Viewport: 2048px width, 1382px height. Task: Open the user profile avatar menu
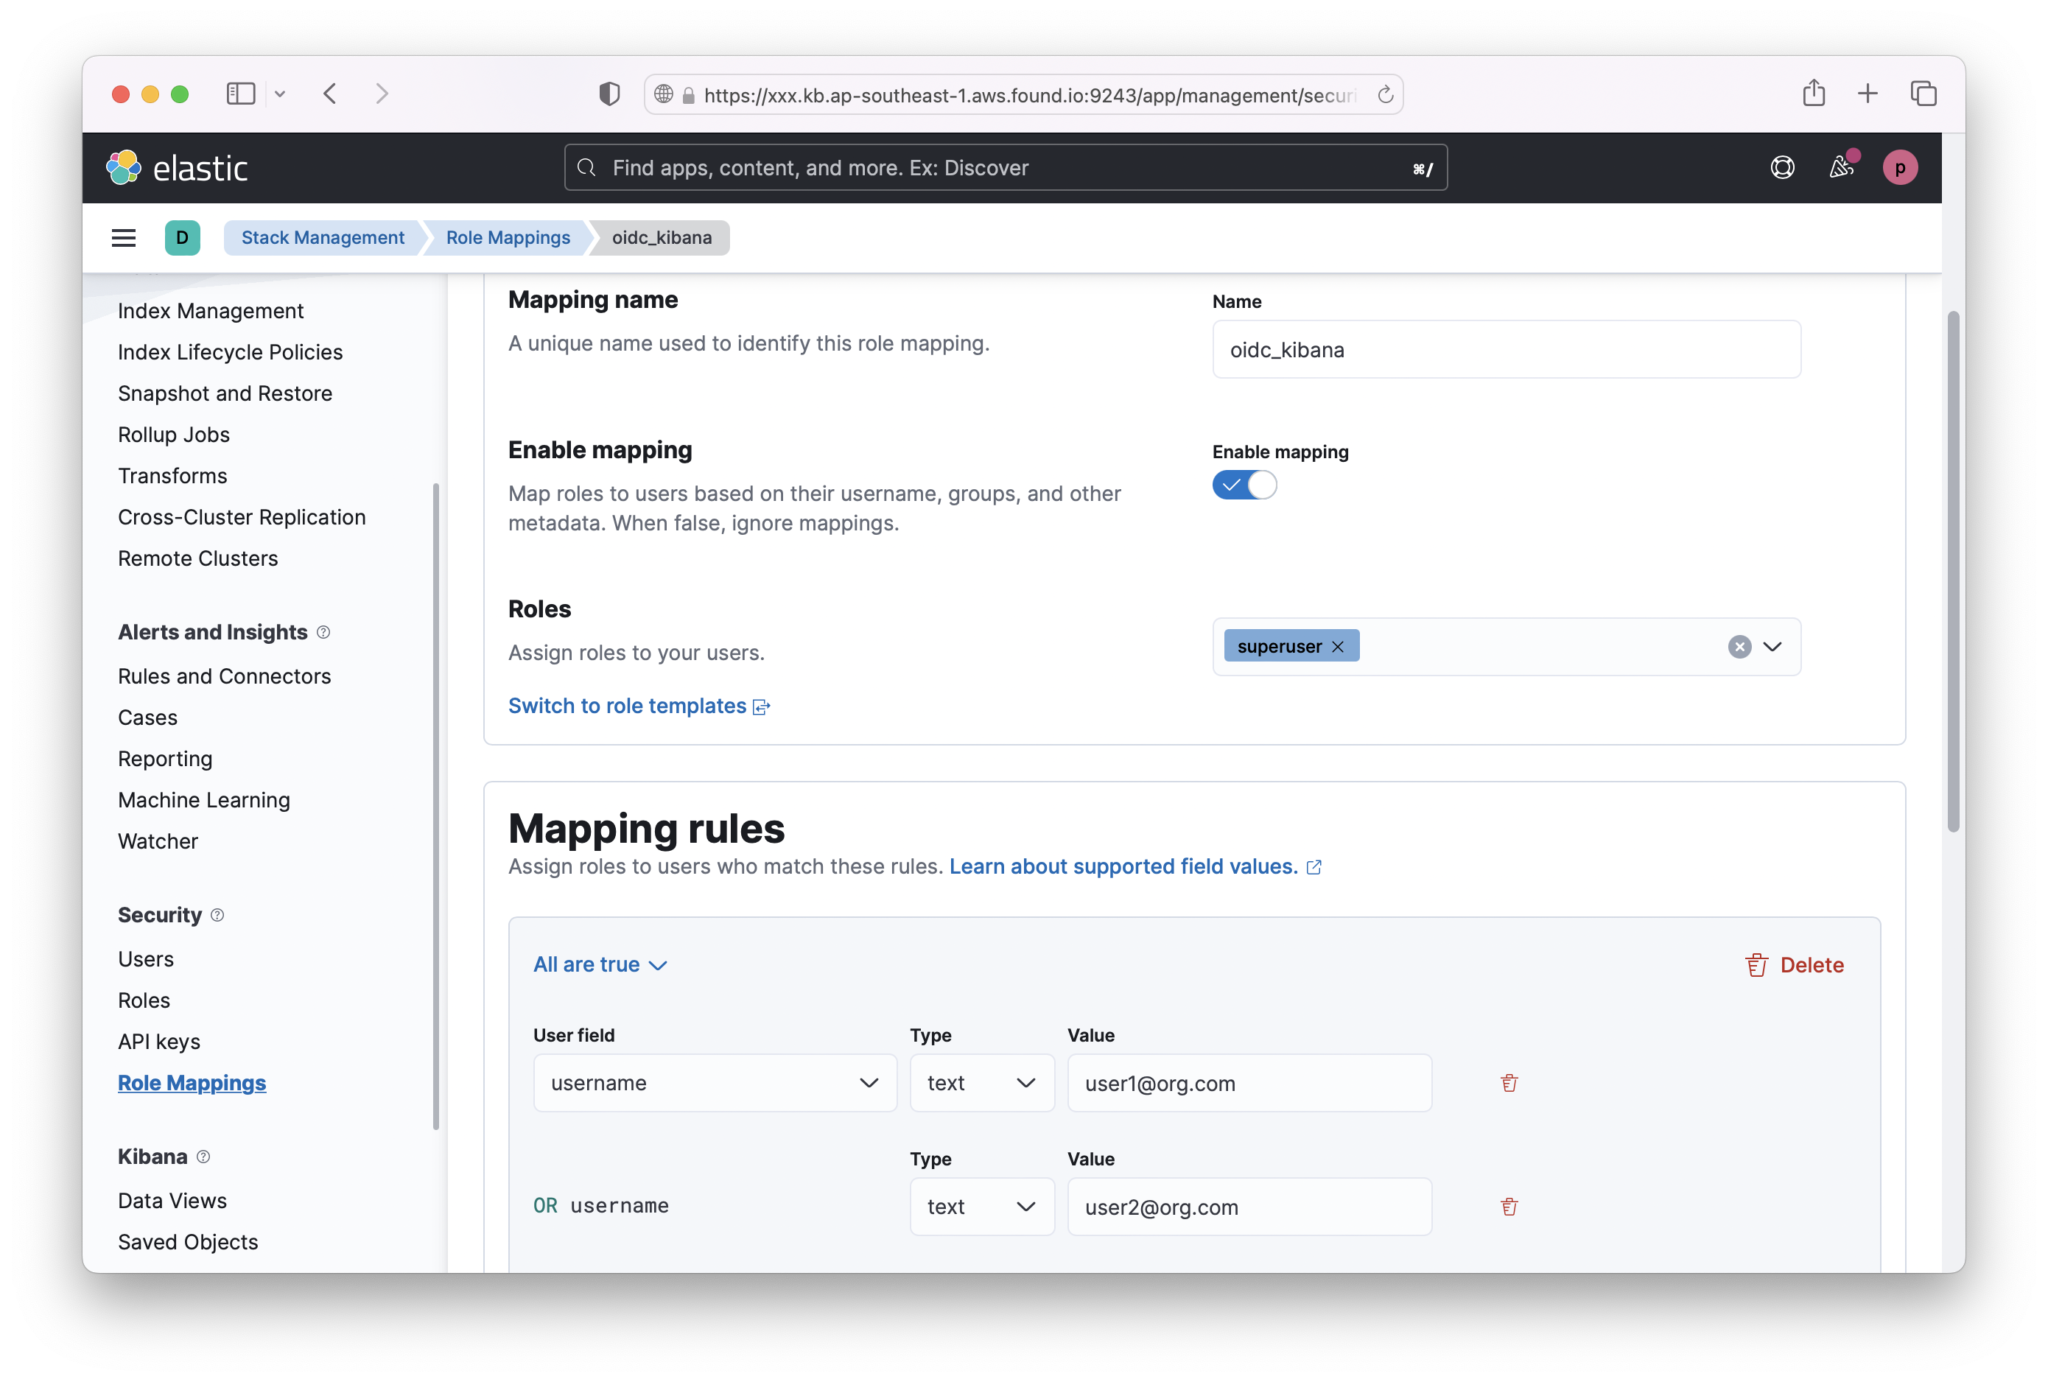coord(1900,167)
